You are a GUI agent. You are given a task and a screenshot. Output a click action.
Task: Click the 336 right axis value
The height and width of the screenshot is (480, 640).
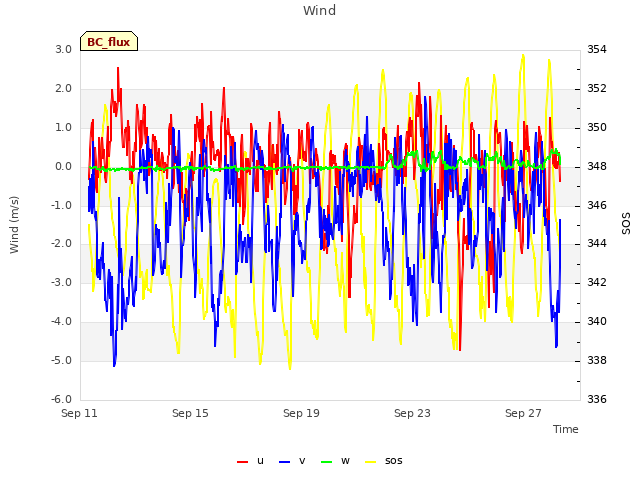point(597,399)
